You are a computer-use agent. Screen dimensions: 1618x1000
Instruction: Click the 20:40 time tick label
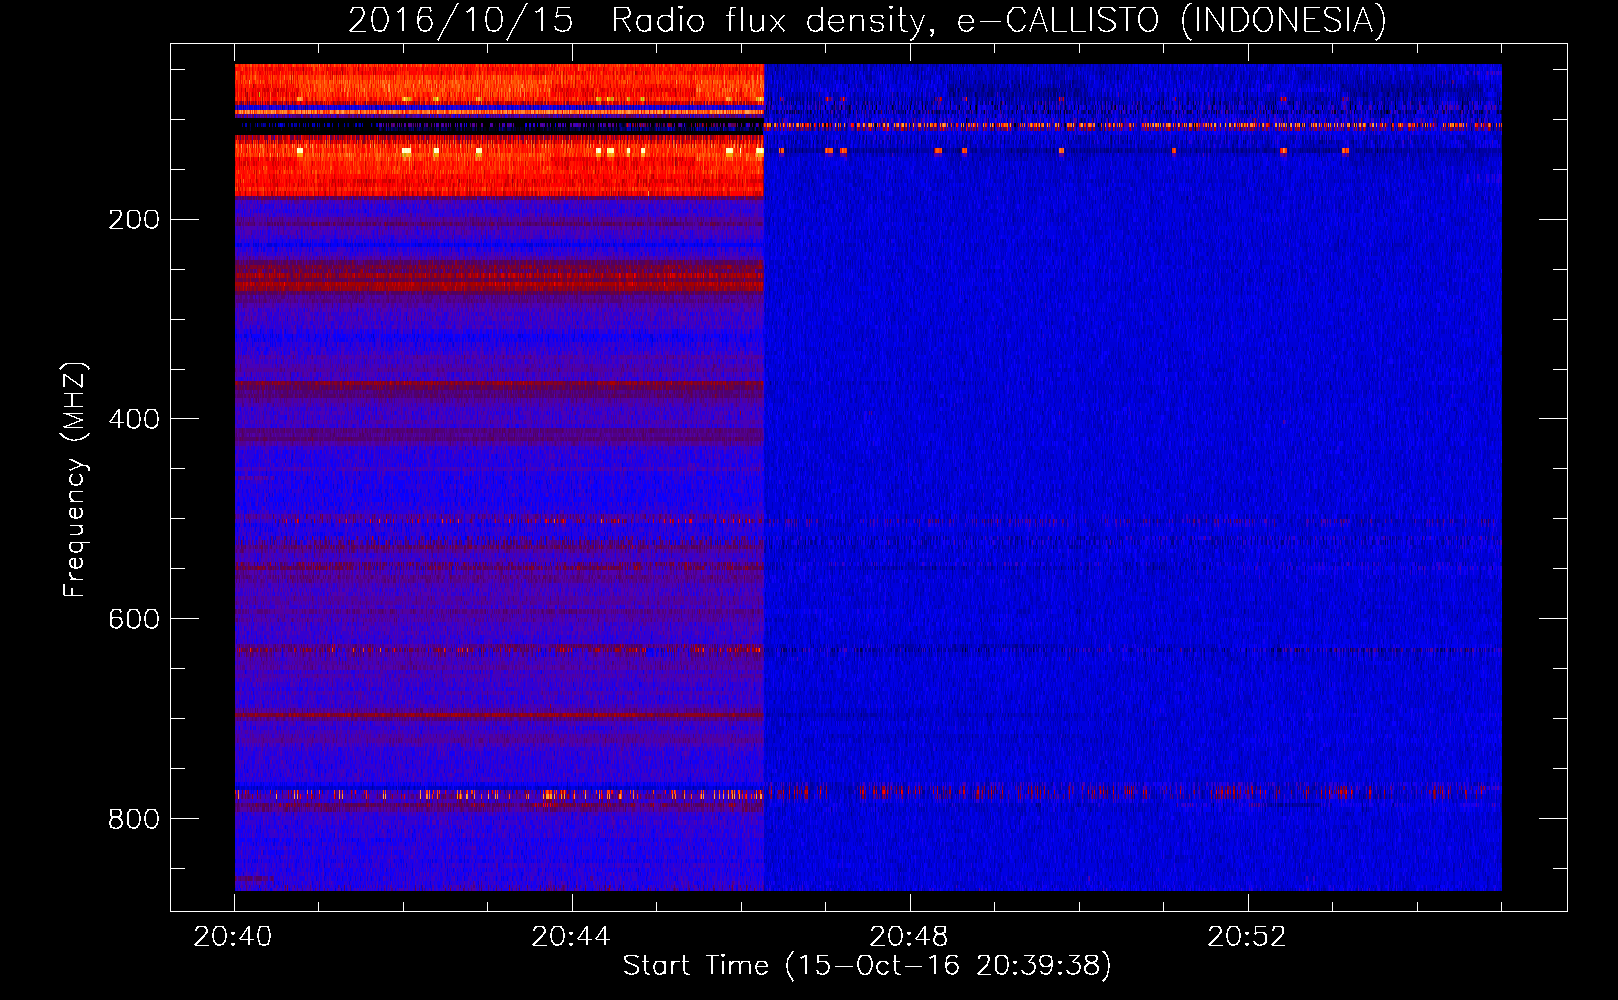[x=233, y=937]
